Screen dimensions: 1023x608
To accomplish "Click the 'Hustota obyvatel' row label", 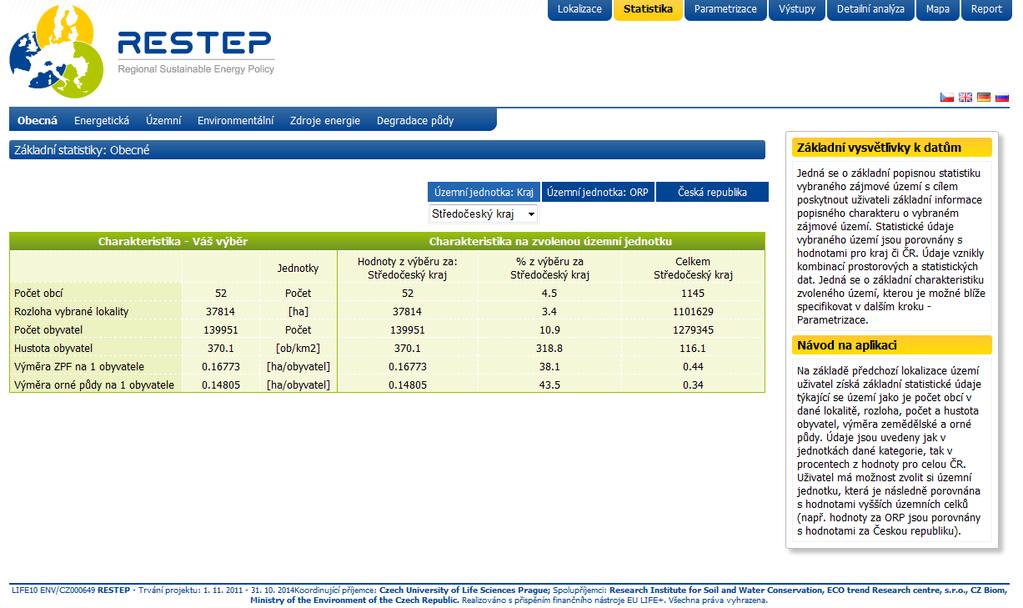I will [x=53, y=348].
